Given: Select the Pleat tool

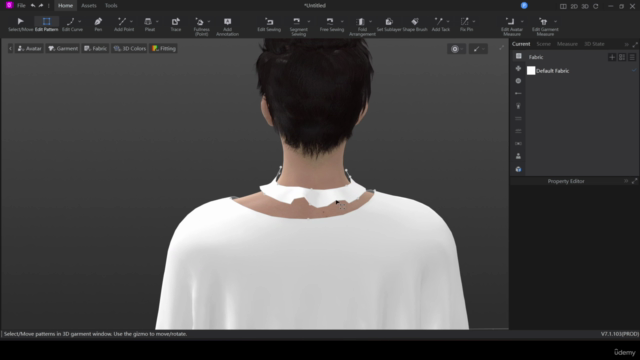Looking at the screenshot, I should 149,24.
